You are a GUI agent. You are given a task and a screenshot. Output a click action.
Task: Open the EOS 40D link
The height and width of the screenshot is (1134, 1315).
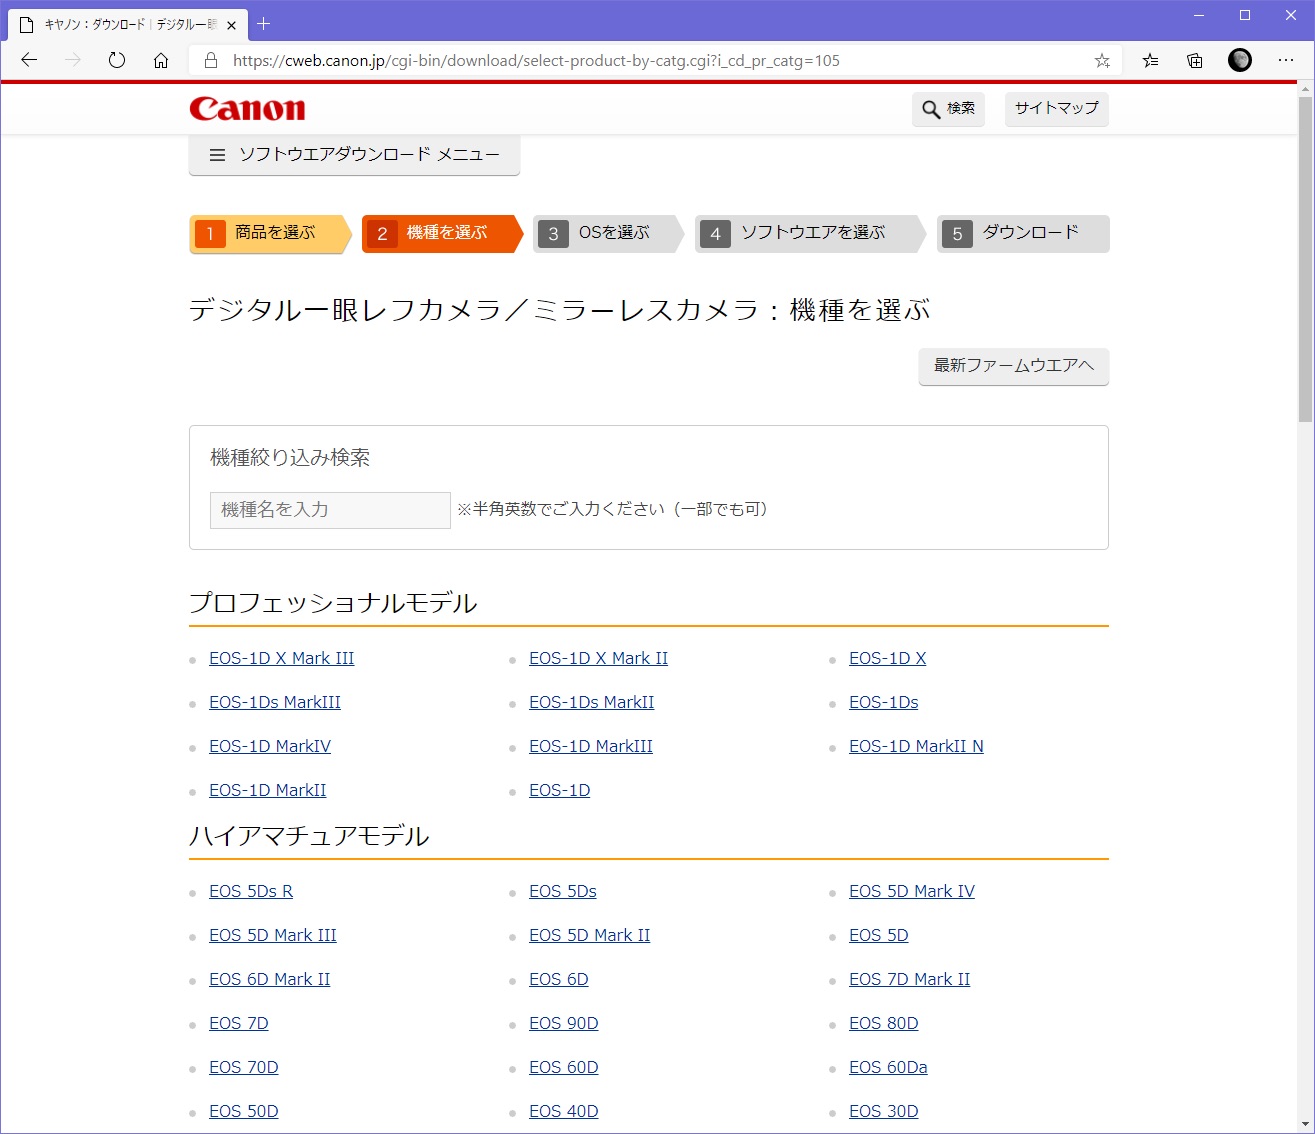pyautogui.click(x=563, y=1111)
